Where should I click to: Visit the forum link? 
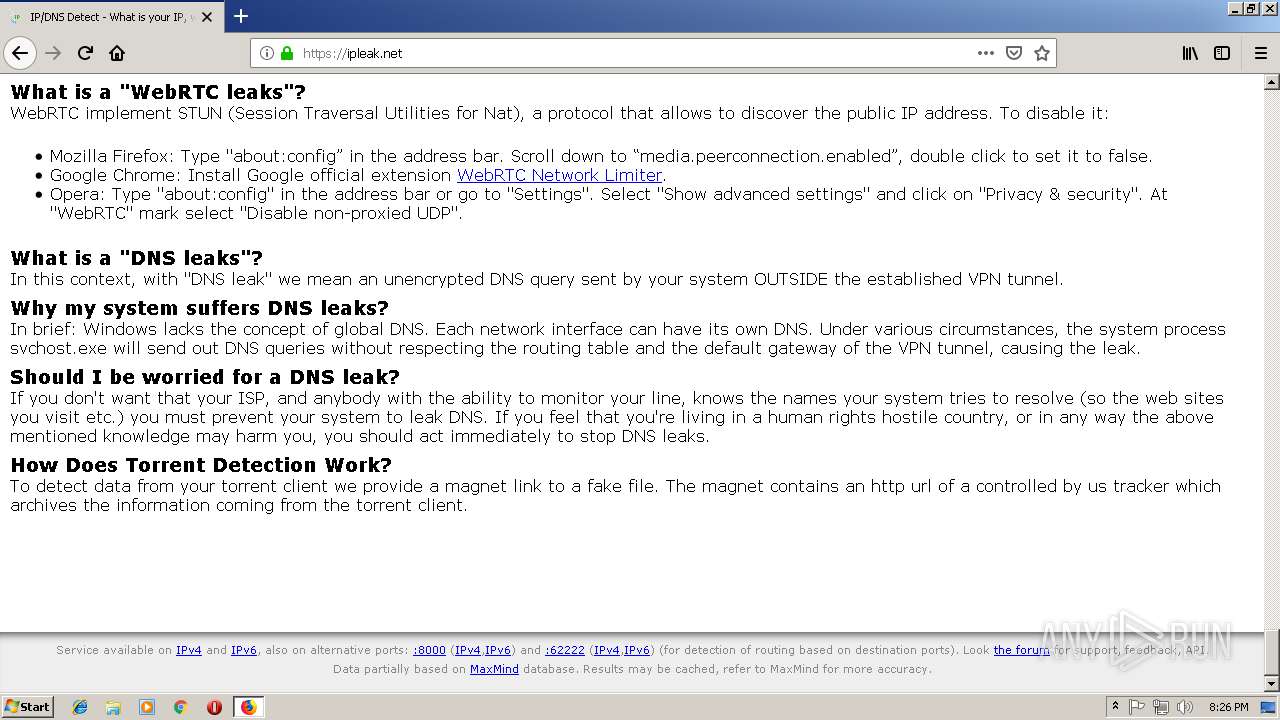1021,650
